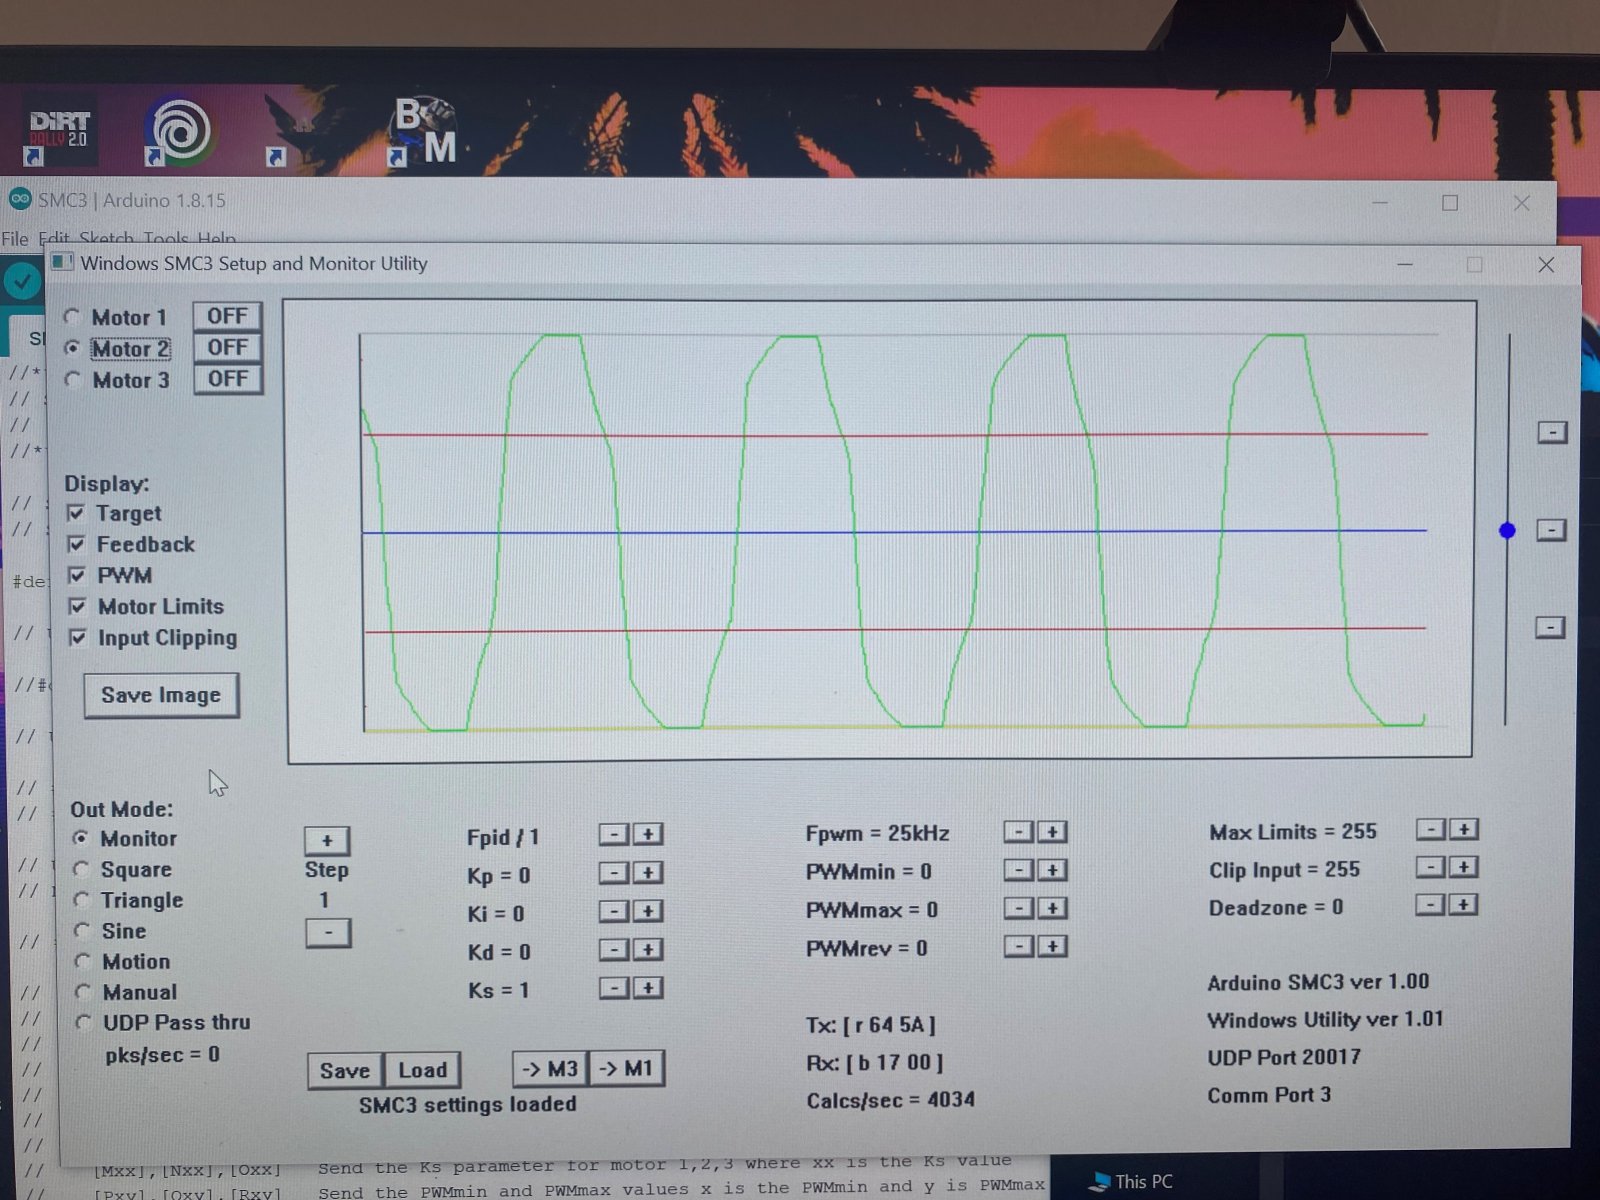Click the Save Image button

pos(161,695)
